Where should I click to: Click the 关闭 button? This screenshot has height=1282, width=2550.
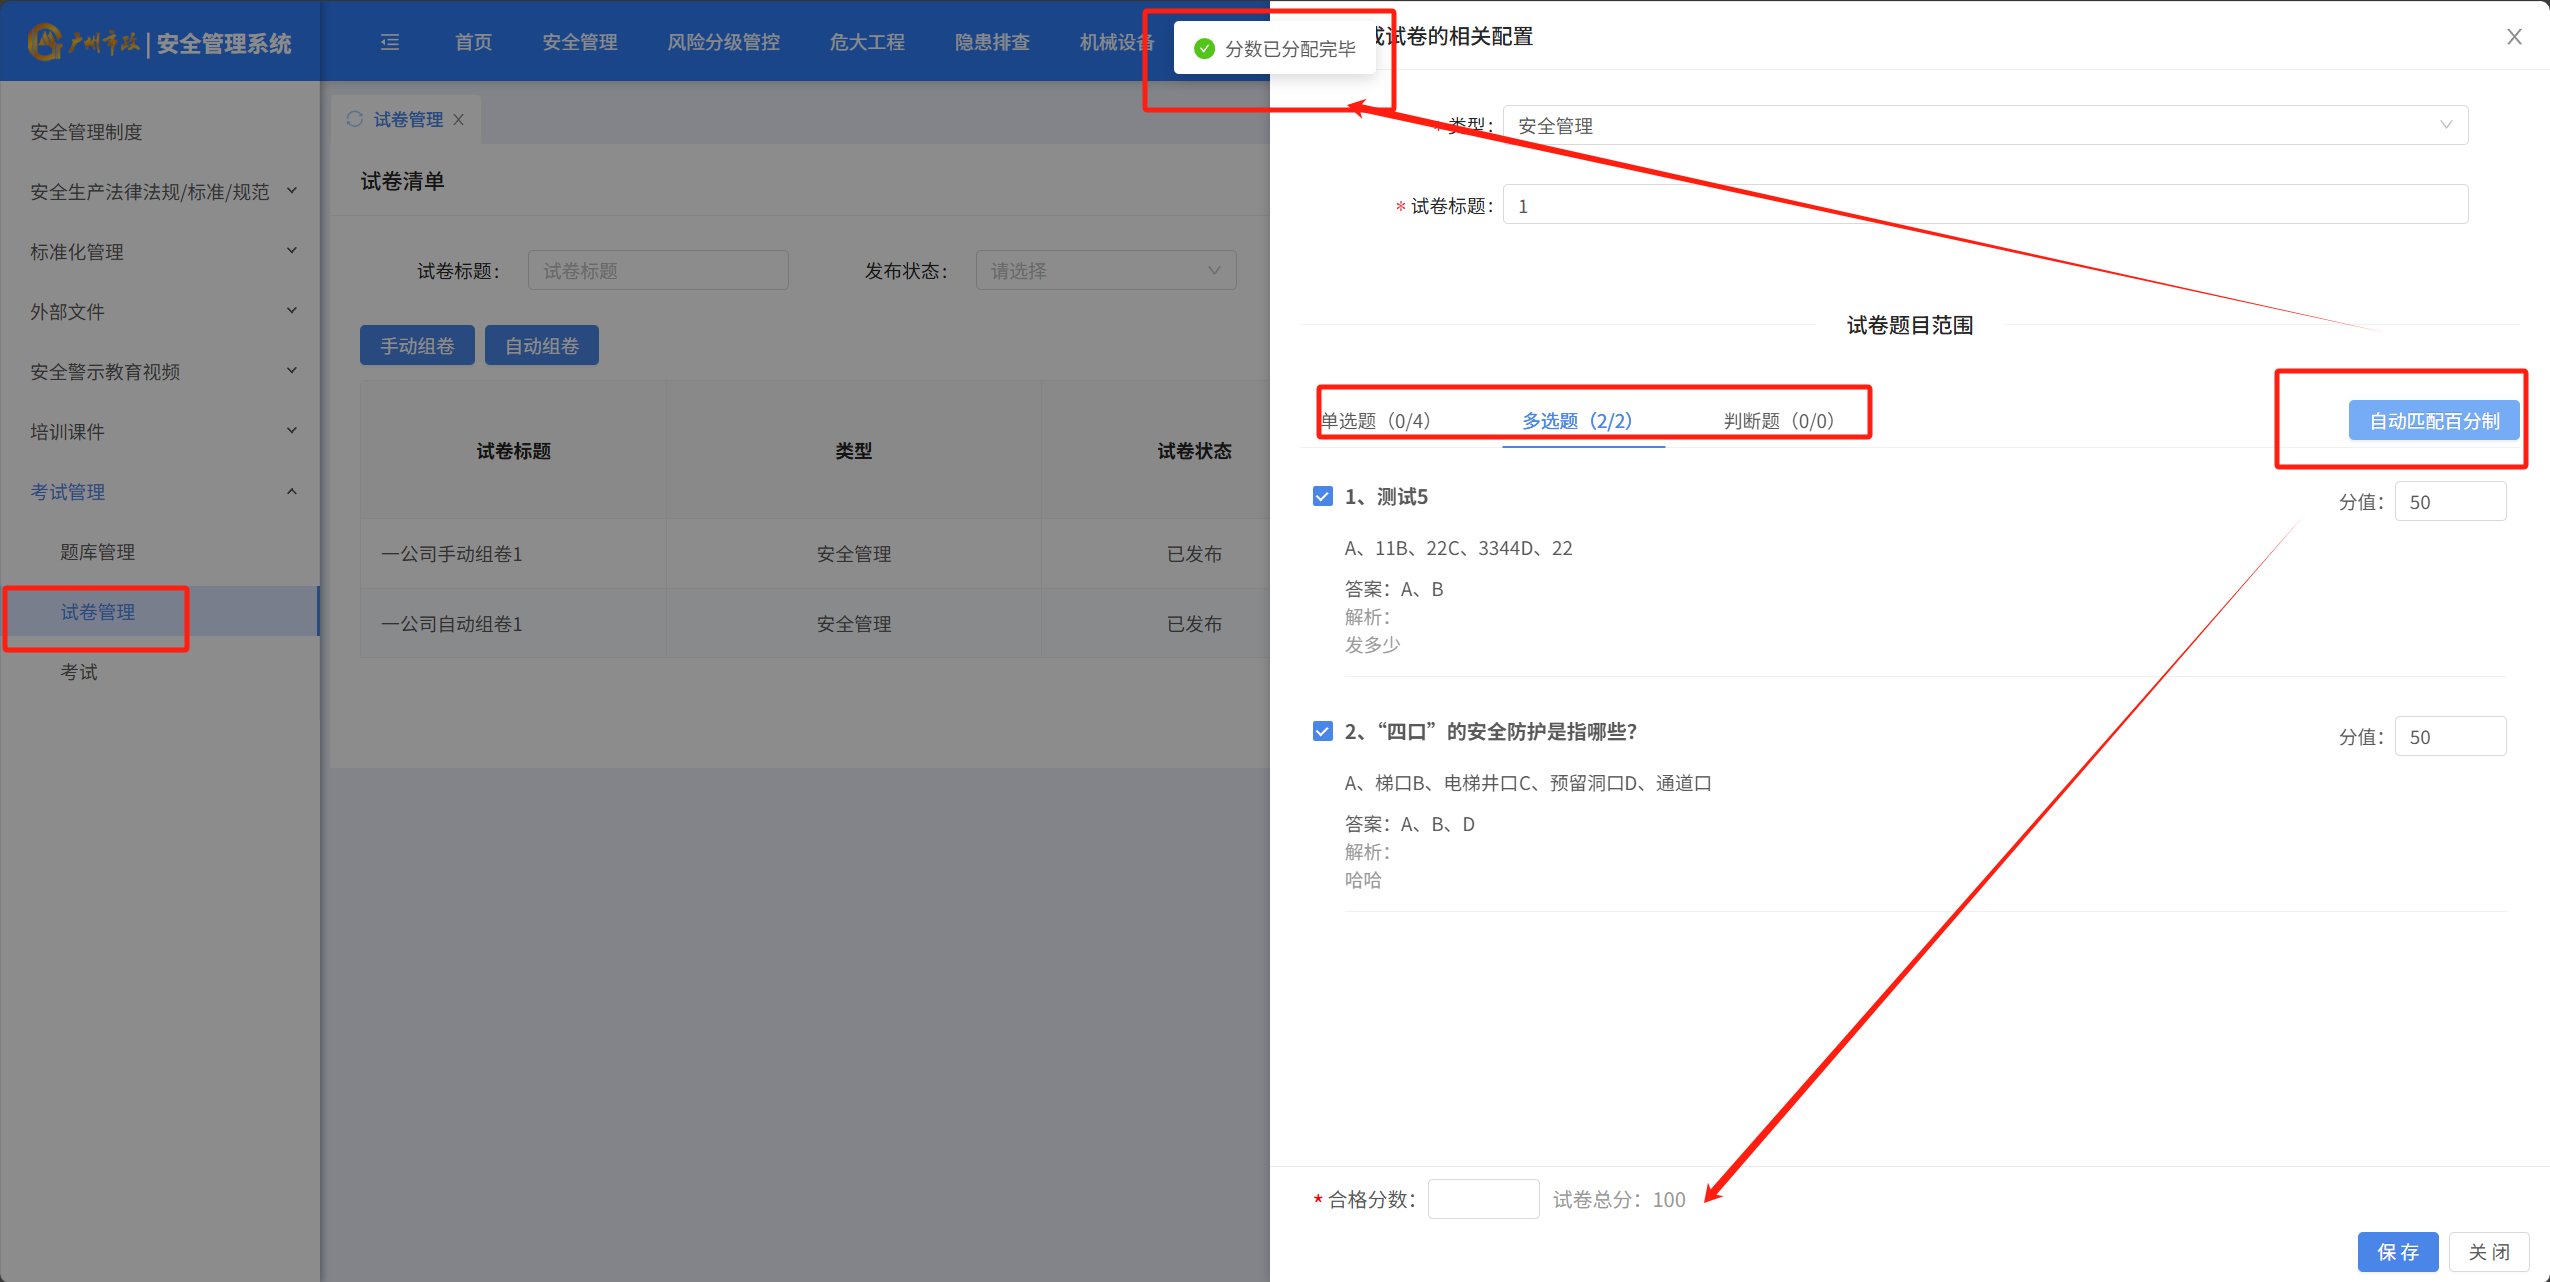[x=2488, y=1251]
